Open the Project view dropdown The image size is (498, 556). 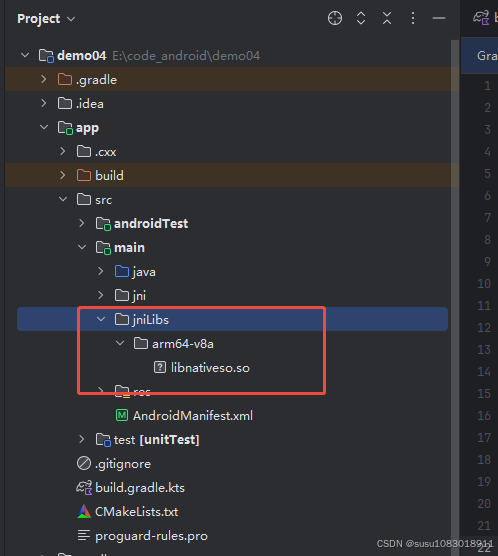pos(46,18)
